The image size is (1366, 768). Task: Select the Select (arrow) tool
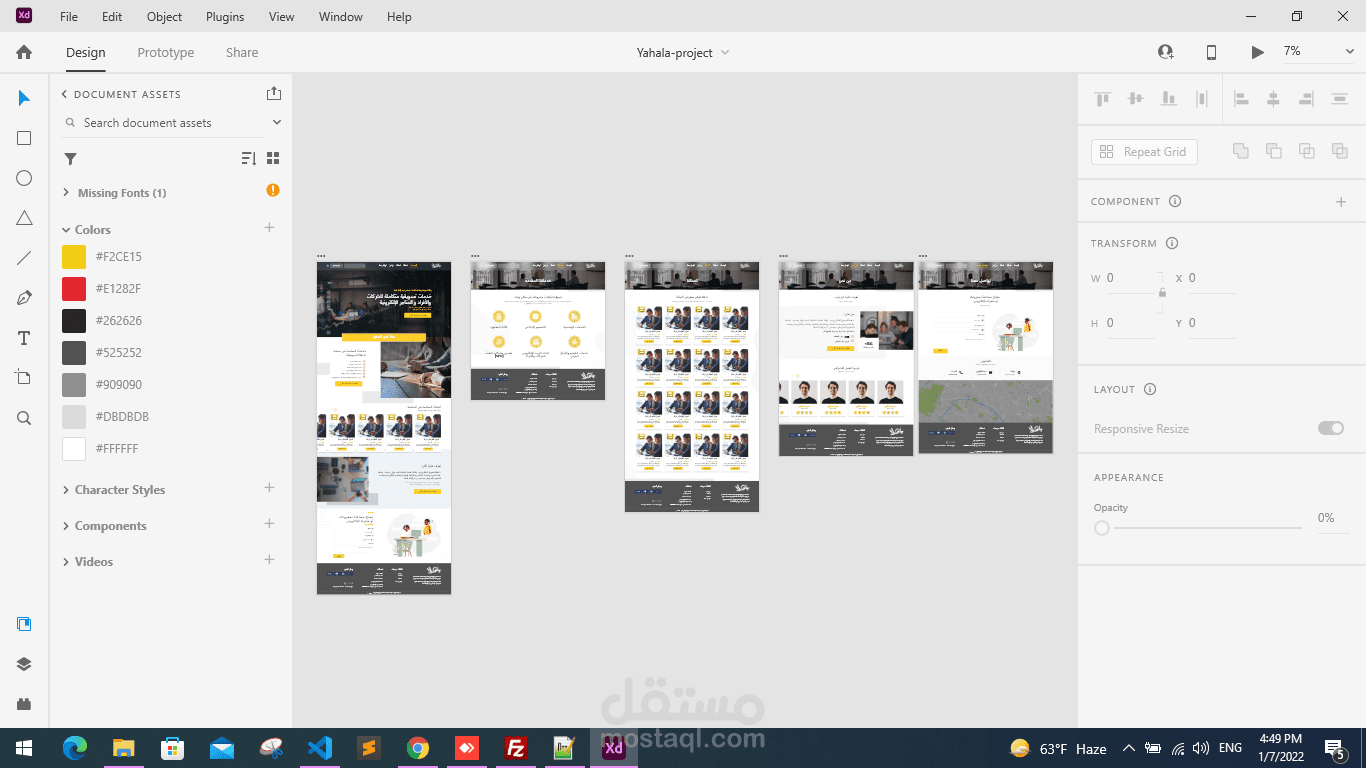(24, 98)
